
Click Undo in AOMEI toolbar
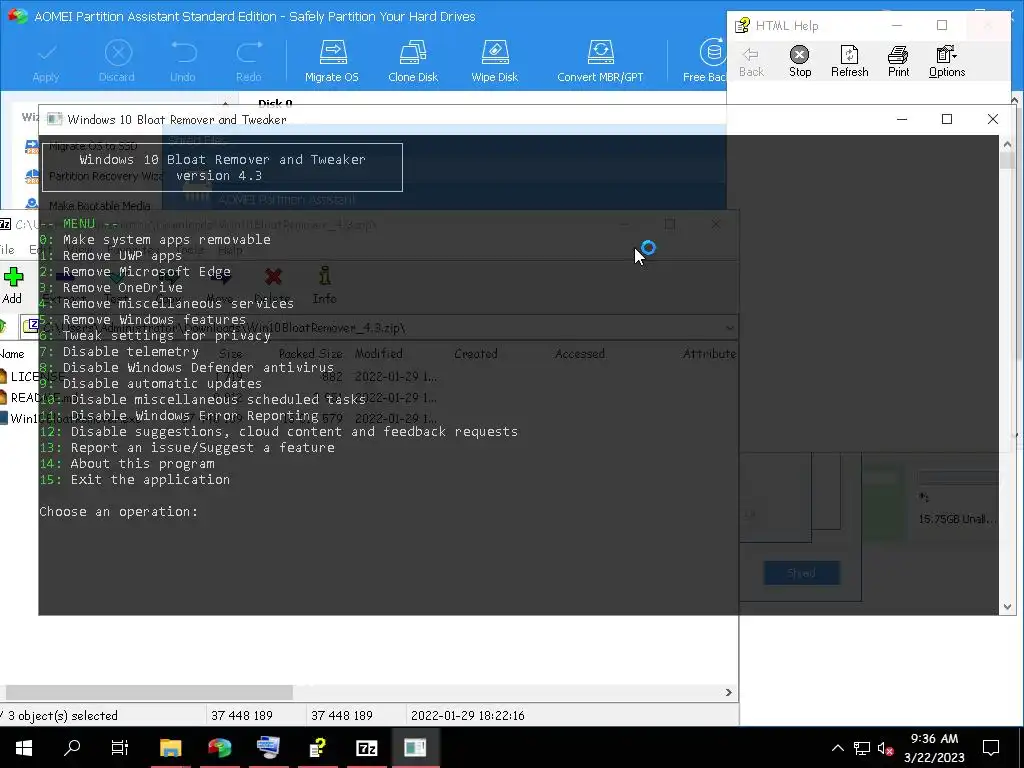tap(183, 61)
